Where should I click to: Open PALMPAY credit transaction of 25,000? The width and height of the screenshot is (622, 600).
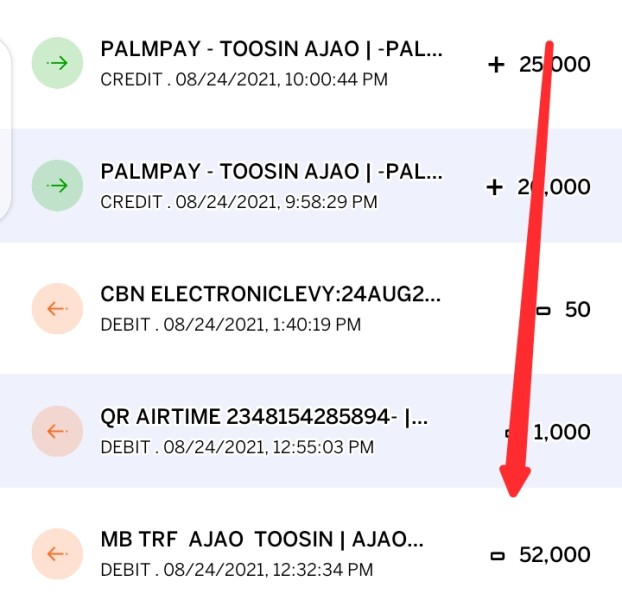coord(311,63)
